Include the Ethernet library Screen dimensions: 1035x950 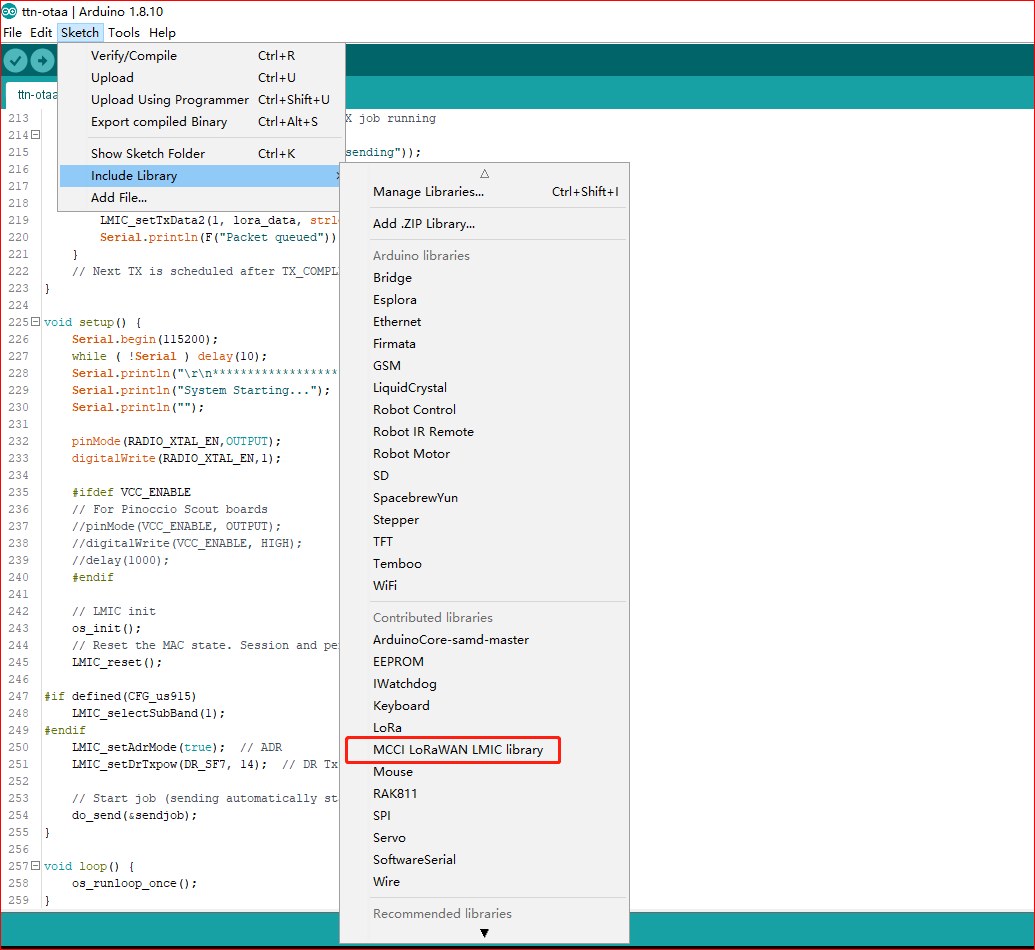pos(484,322)
